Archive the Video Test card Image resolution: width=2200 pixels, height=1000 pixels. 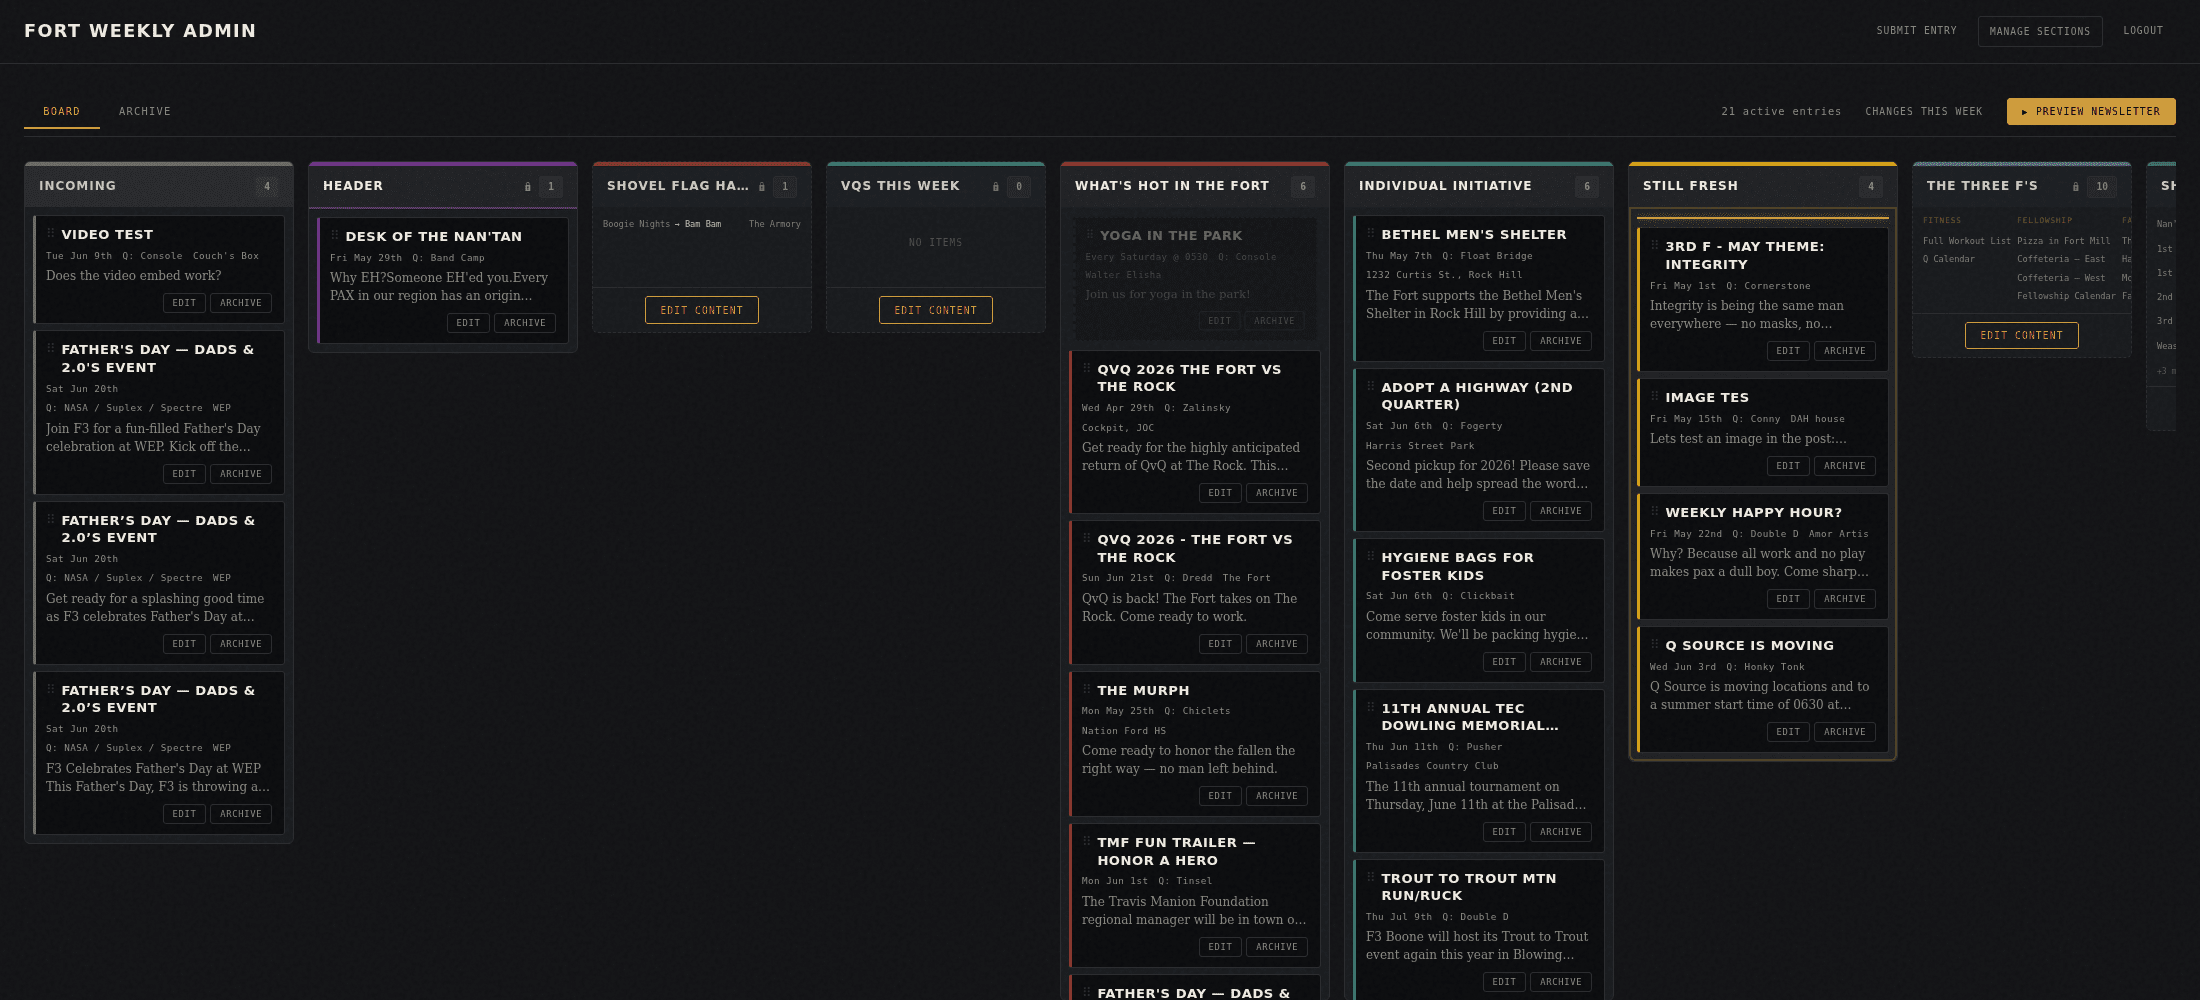point(241,303)
